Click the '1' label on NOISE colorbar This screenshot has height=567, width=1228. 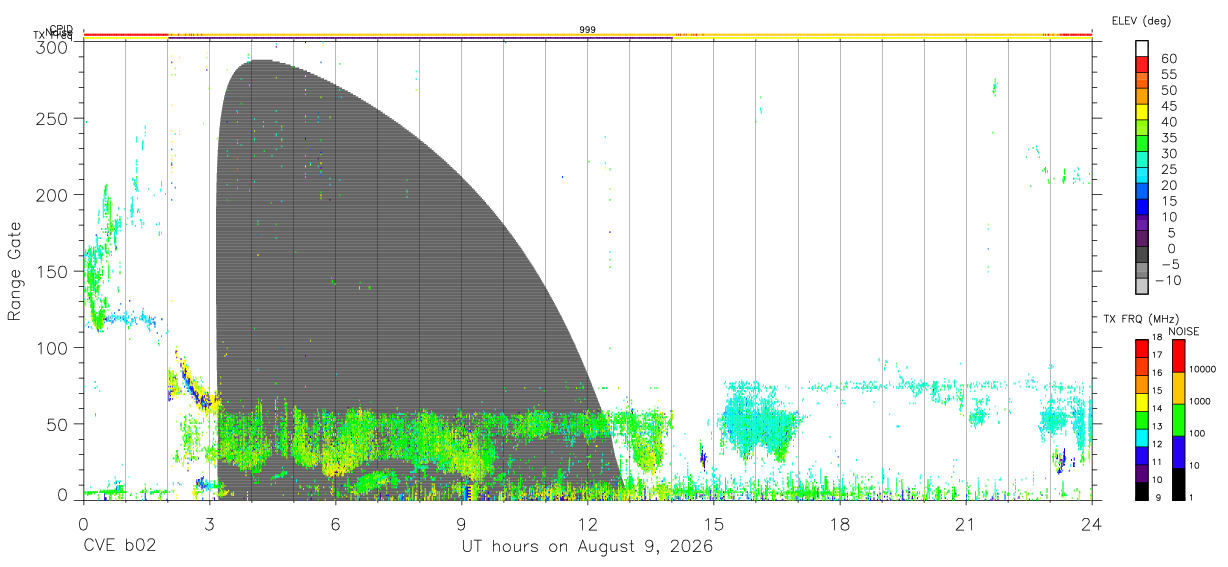click(1190, 497)
